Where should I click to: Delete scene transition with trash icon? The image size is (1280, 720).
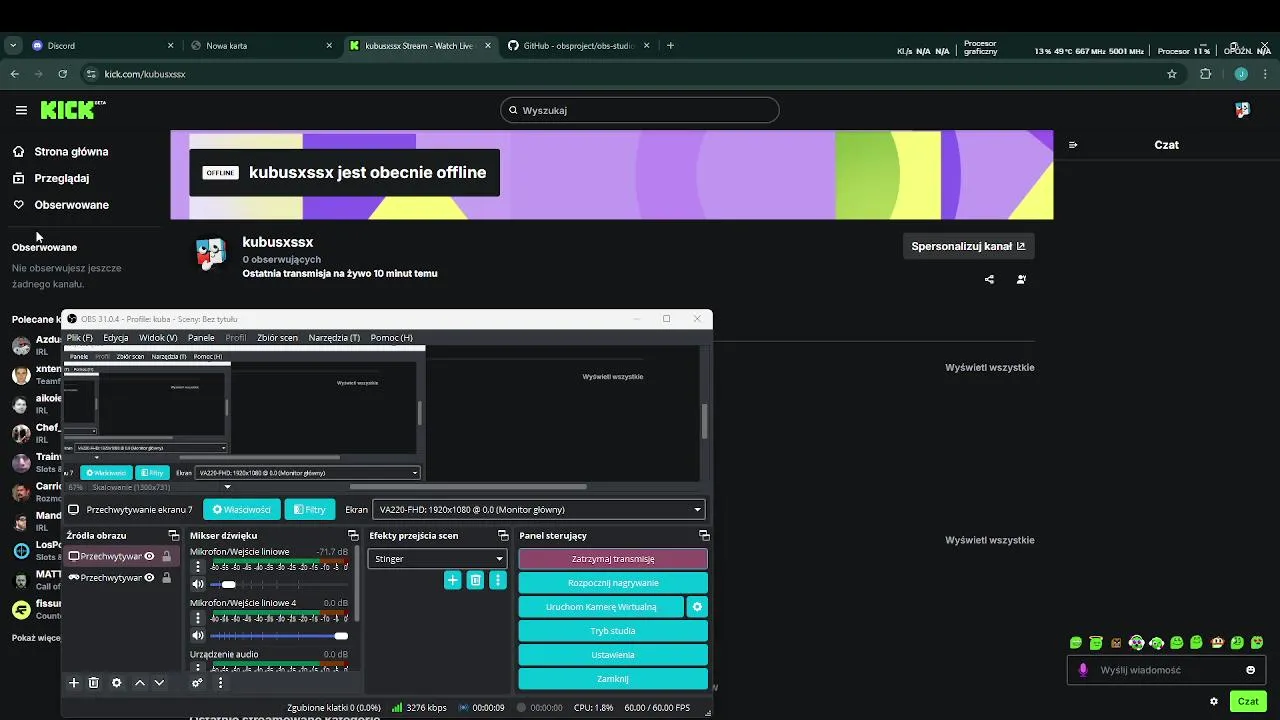point(476,580)
